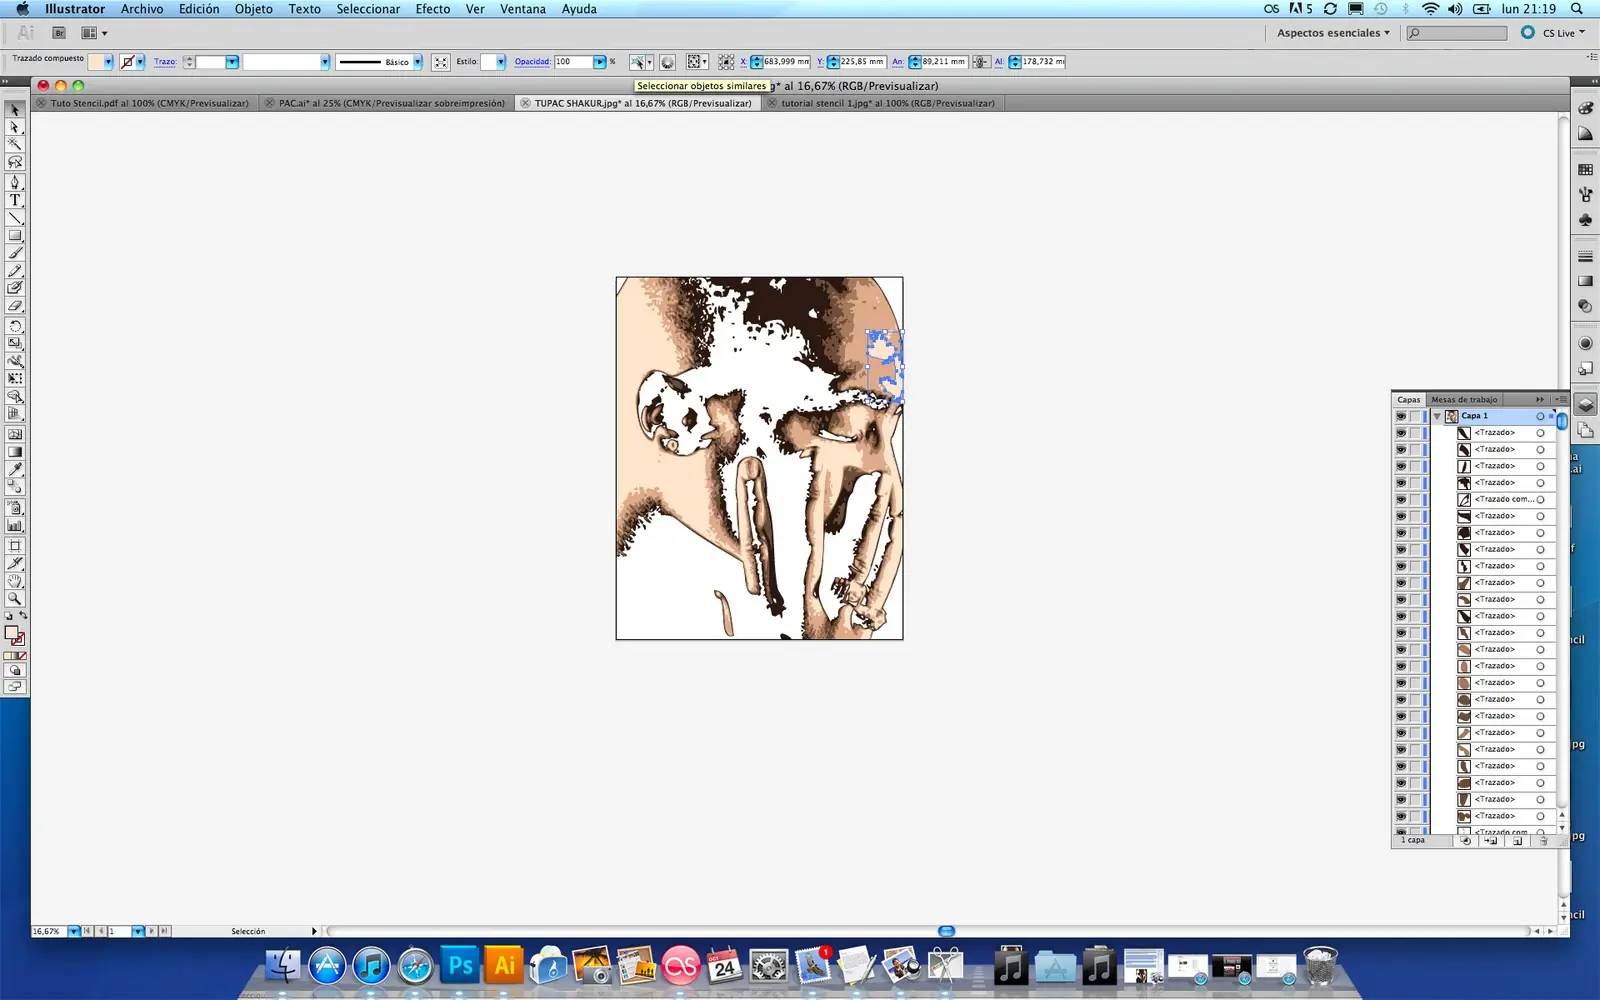This screenshot has width=1600, height=1000.
Task: Switch to tutorial stencil 1.jpg tab
Action: pos(882,103)
